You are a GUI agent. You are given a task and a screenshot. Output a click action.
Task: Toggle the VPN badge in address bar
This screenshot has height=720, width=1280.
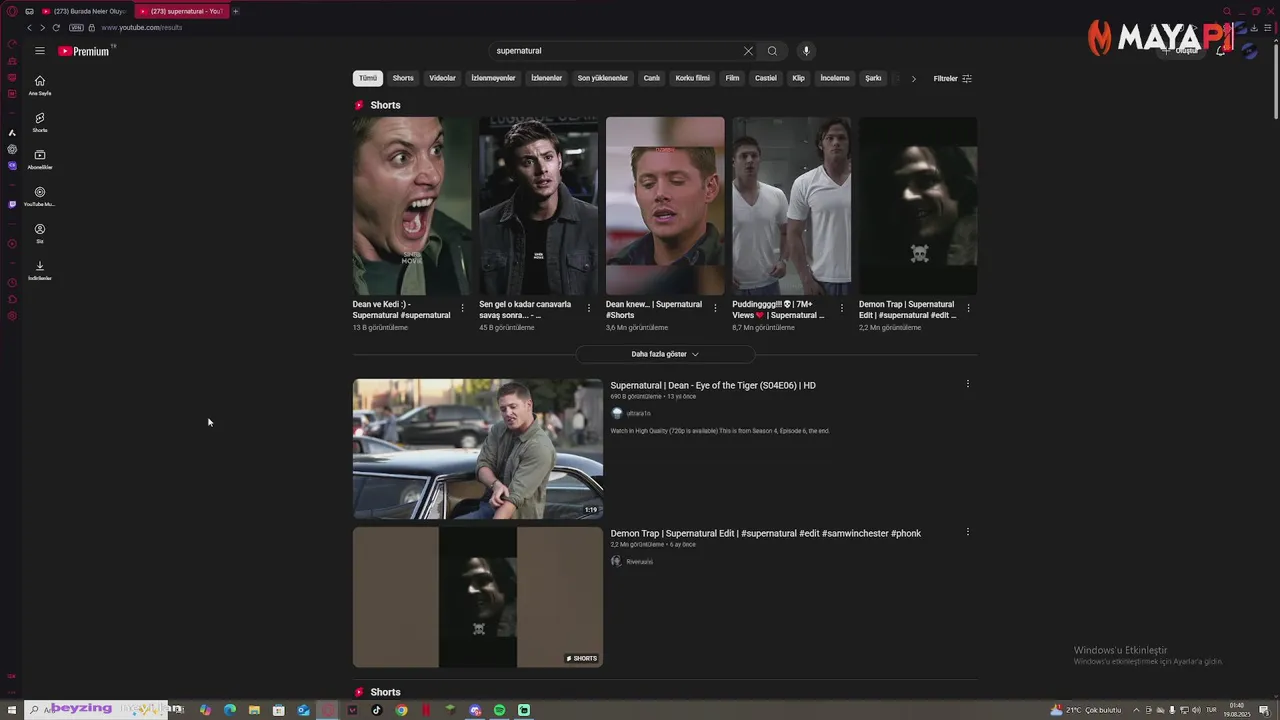coord(76,28)
